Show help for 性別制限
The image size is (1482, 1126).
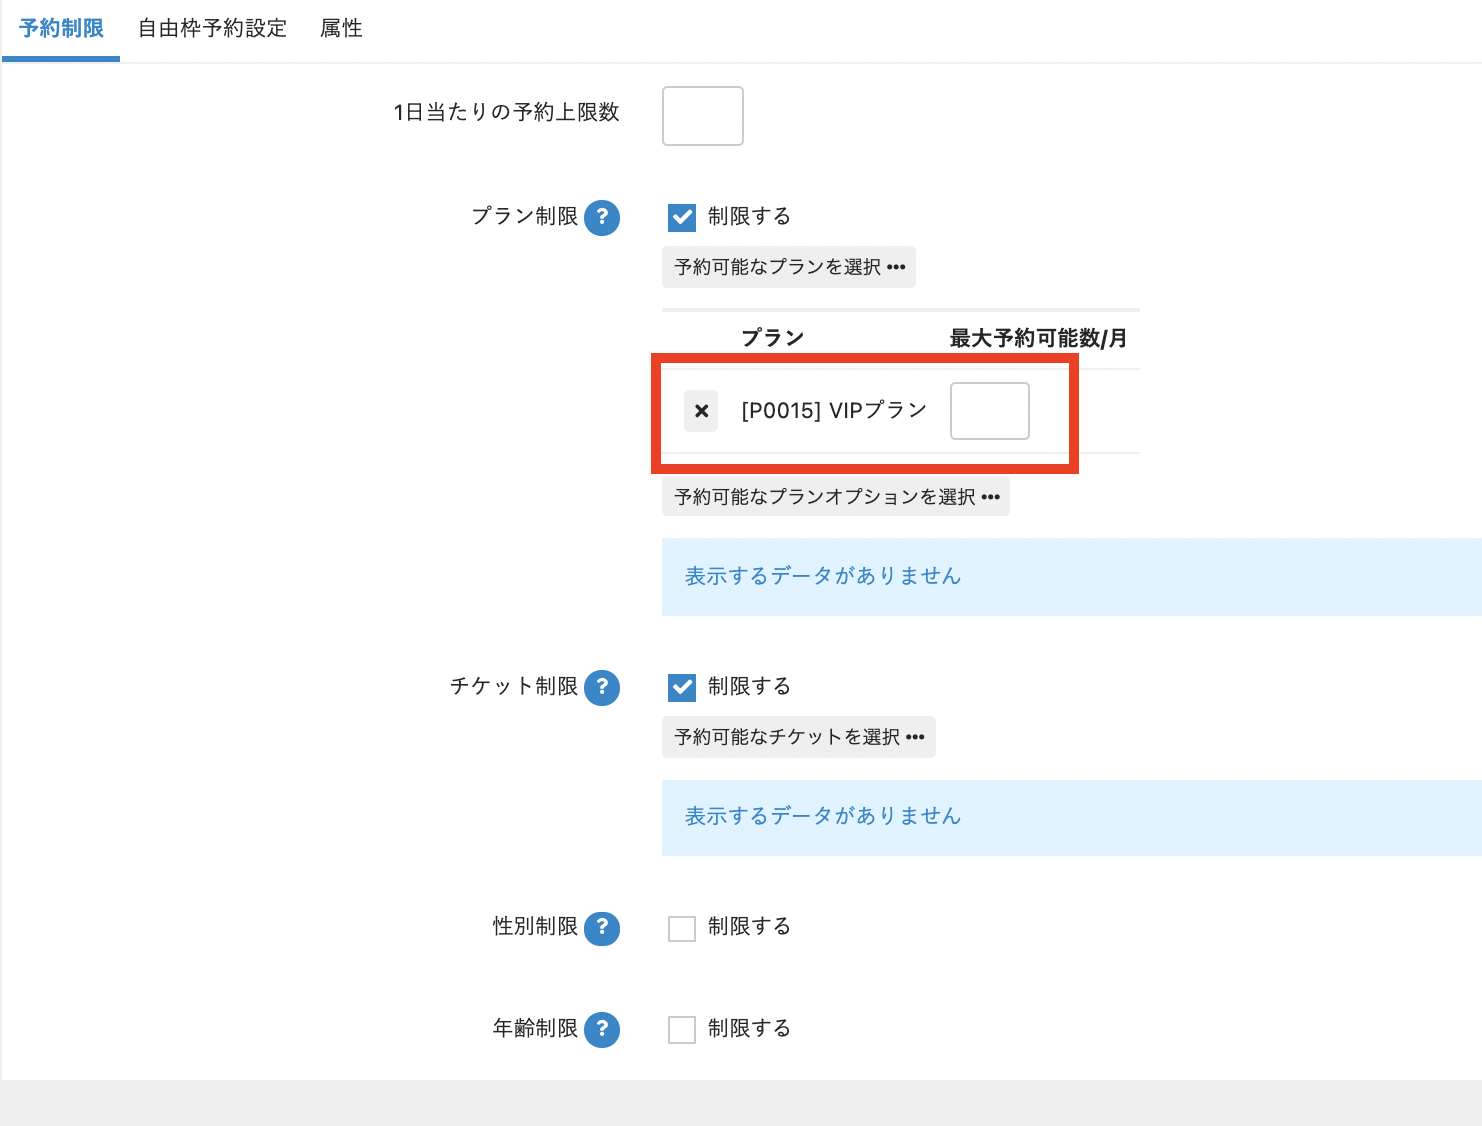pos(602,927)
